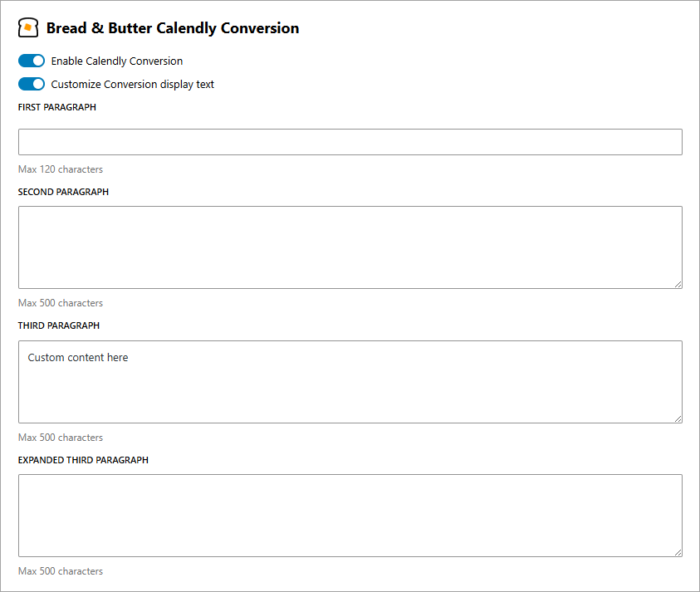Click the Bread & Butter toast logo icon

click(x=28, y=28)
